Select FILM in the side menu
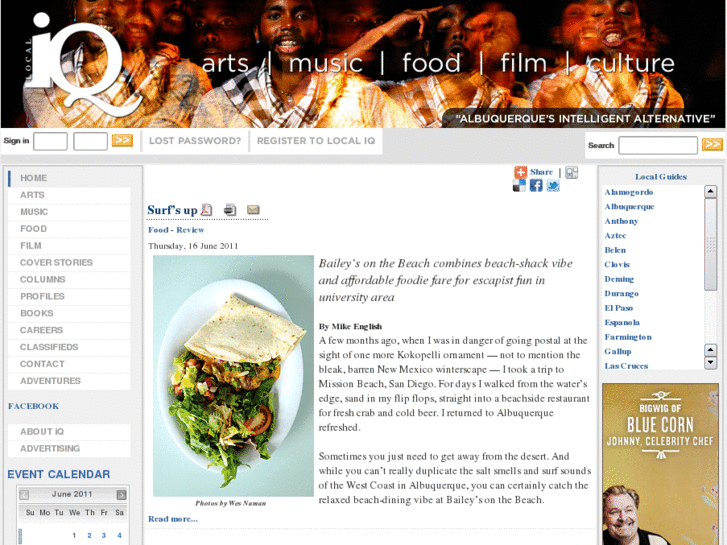The image size is (727, 545). [x=69, y=246]
